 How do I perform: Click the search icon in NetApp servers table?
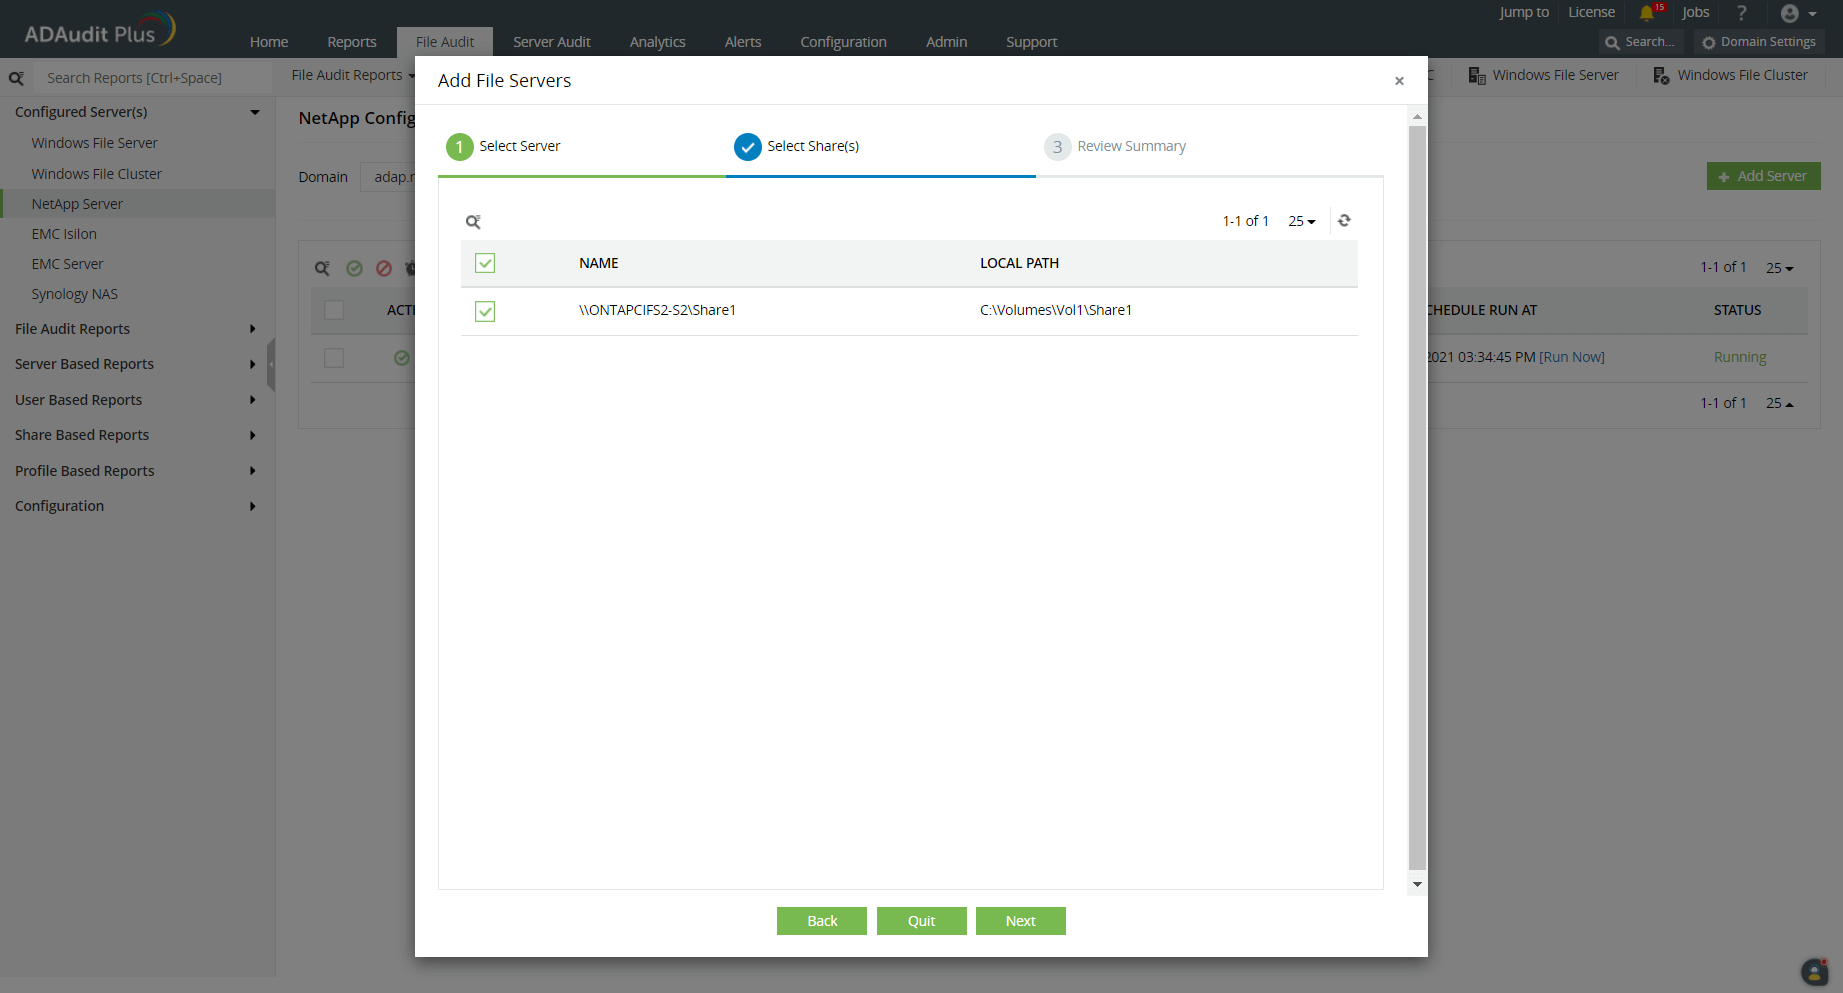pyautogui.click(x=322, y=268)
